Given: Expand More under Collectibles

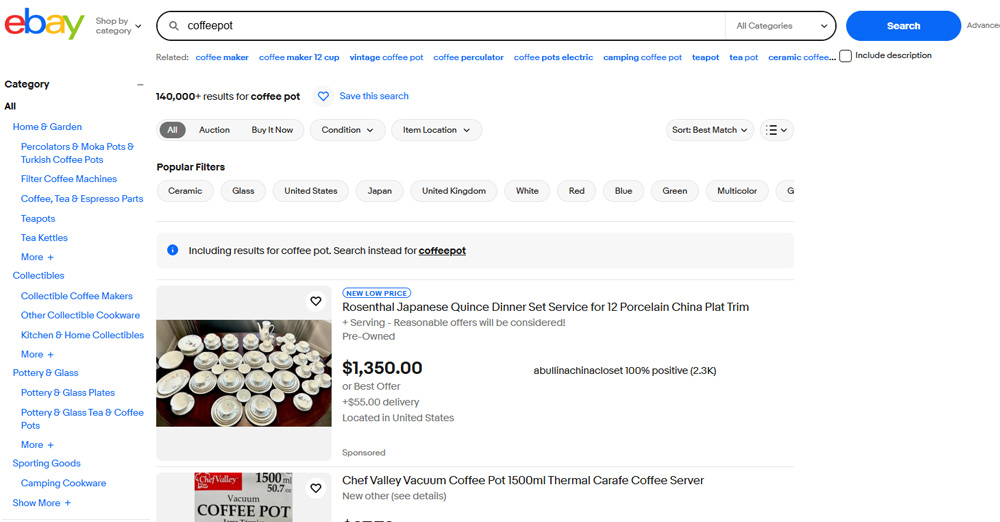Looking at the screenshot, I should pyautogui.click(x=37, y=354).
